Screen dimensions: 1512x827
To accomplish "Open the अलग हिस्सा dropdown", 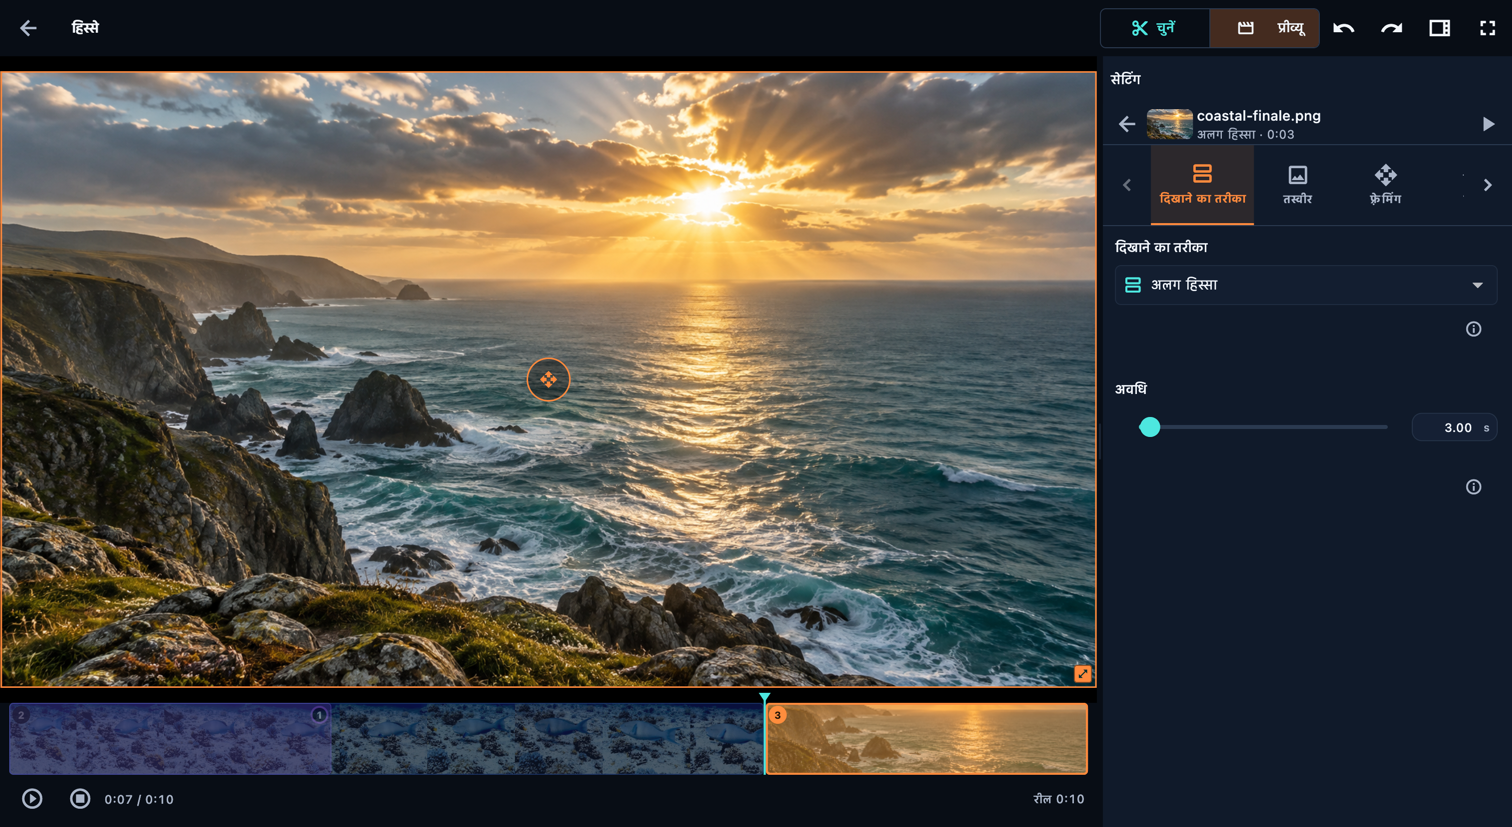I will [x=1305, y=285].
